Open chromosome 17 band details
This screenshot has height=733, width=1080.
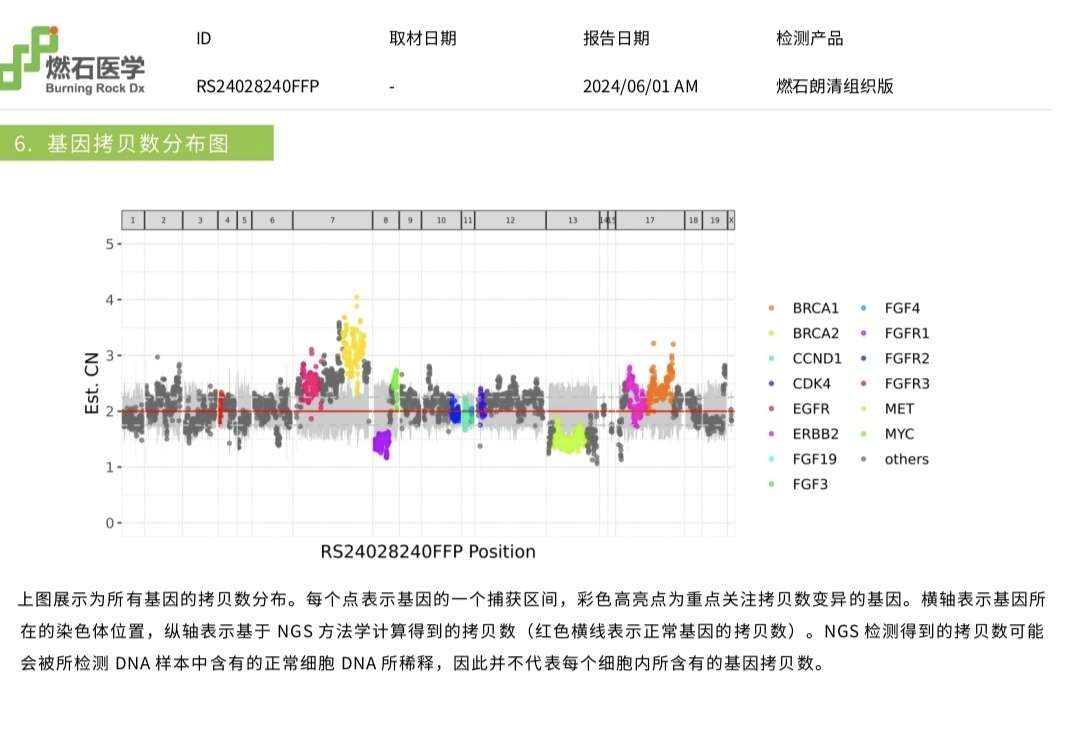pyautogui.click(x=652, y=219)
